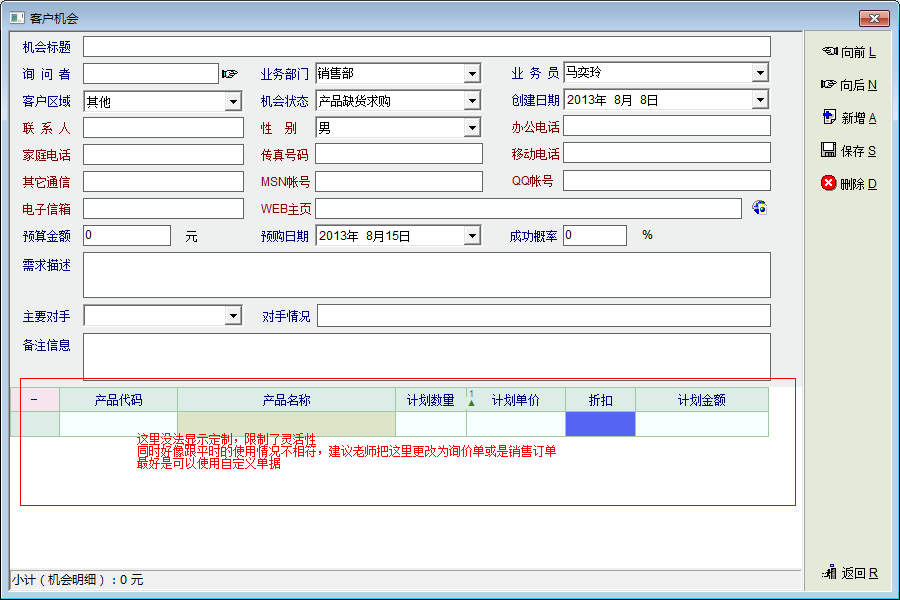Viewport: 900px width, 600px height.
Task: Expand the 主要对手 dropdown
Action: [233, 316]
